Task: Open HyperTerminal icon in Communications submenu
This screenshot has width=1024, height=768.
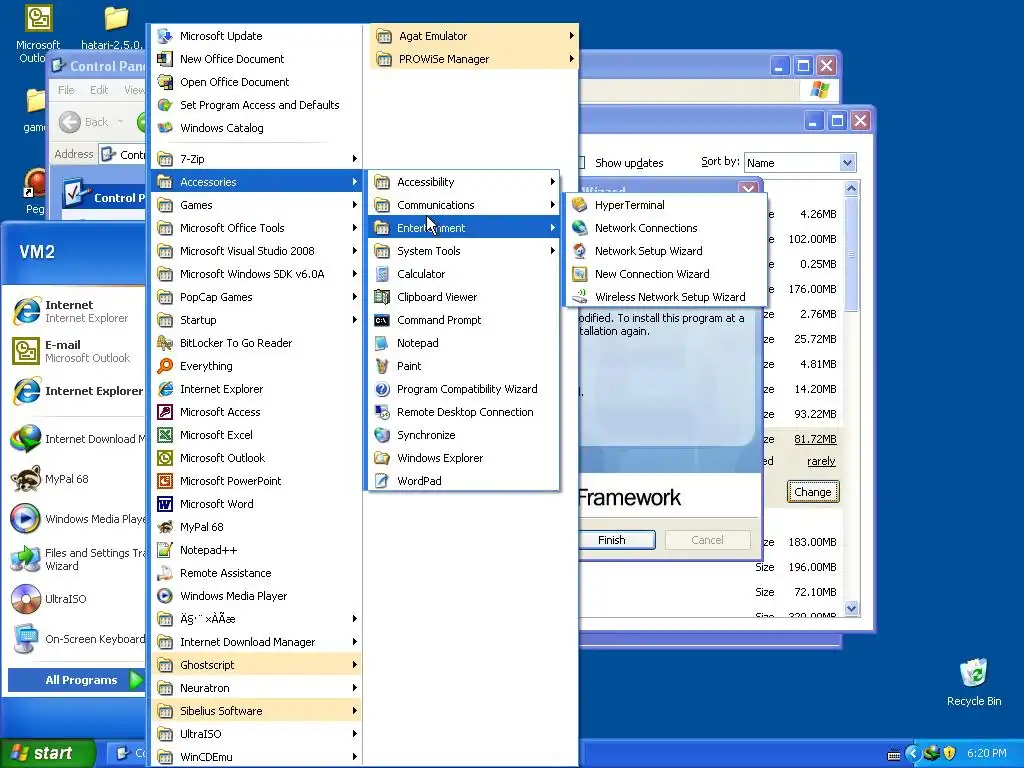Action: [579, 205]
